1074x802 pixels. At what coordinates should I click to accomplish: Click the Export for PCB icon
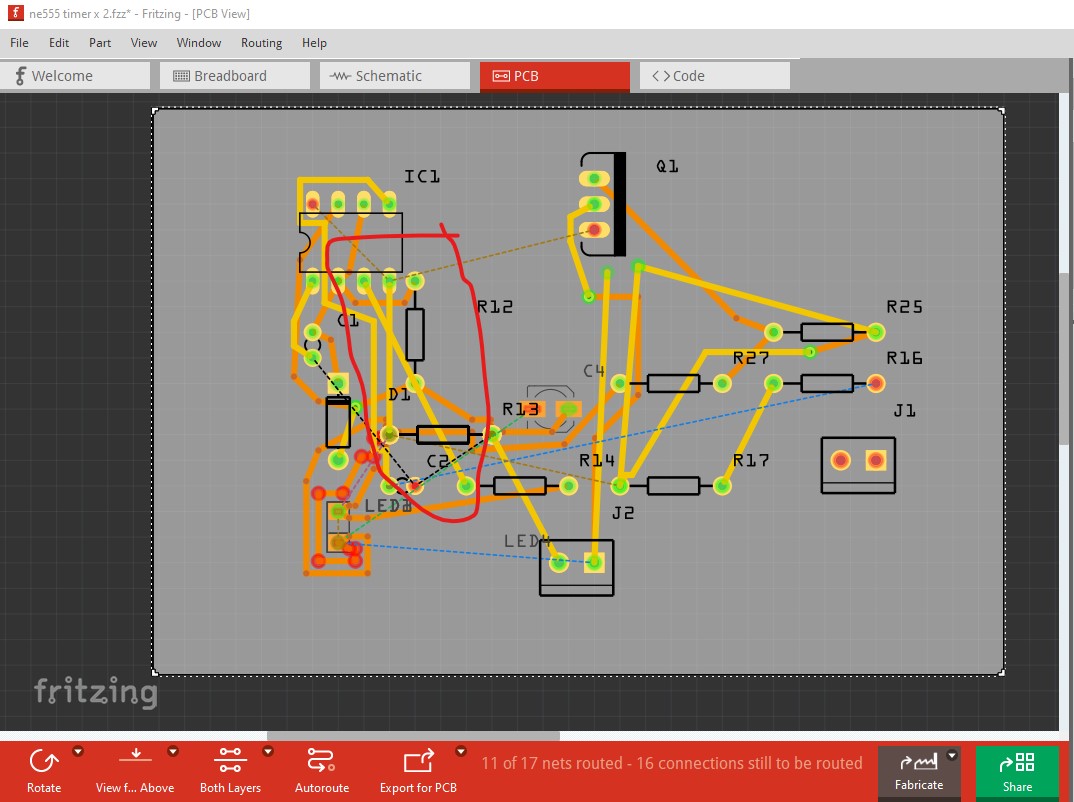[418, 762]
